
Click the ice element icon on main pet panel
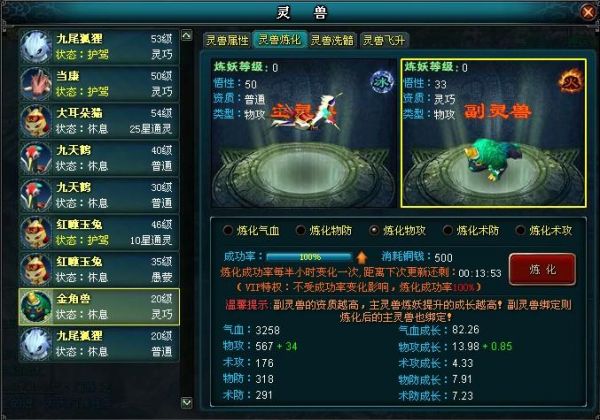pos(382,81)
